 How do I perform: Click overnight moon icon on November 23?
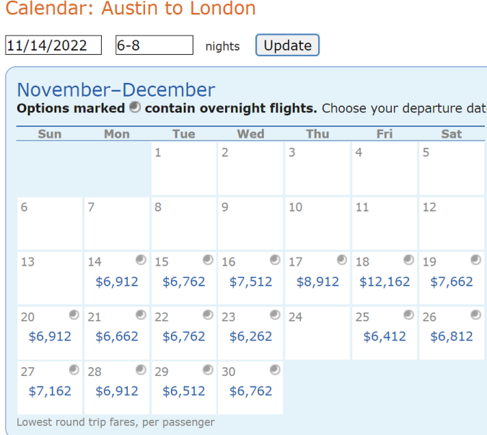275,315
